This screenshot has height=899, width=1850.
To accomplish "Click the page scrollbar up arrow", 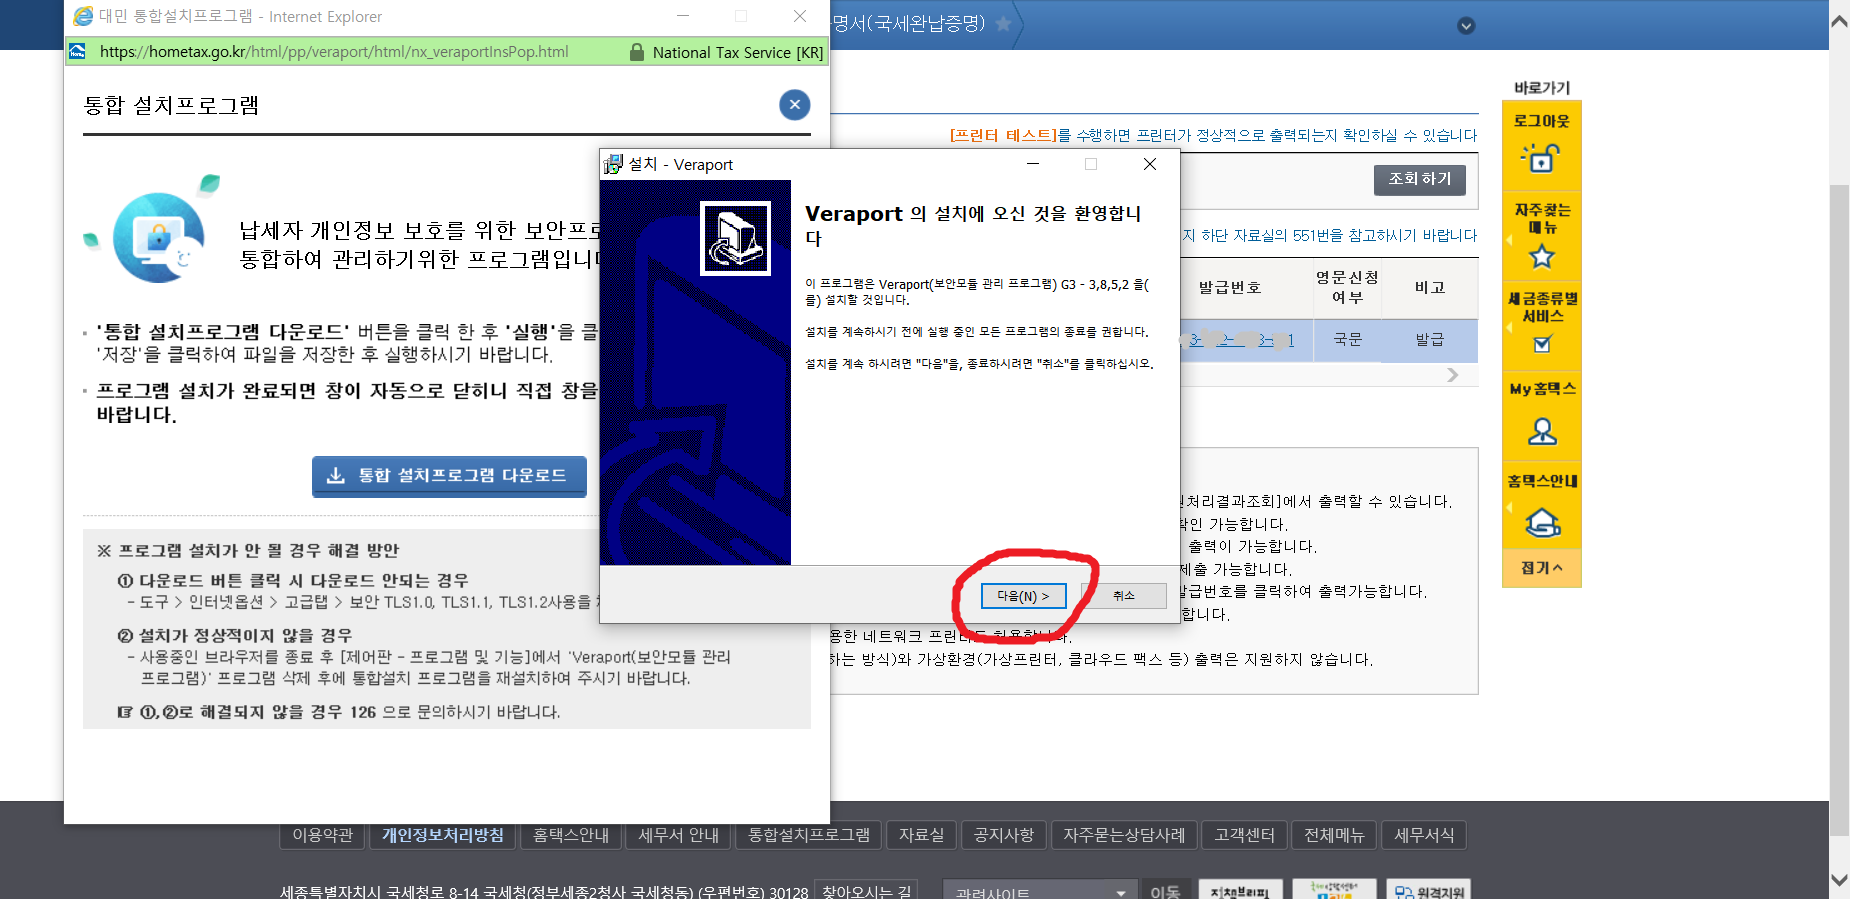I will (1839, 20).
